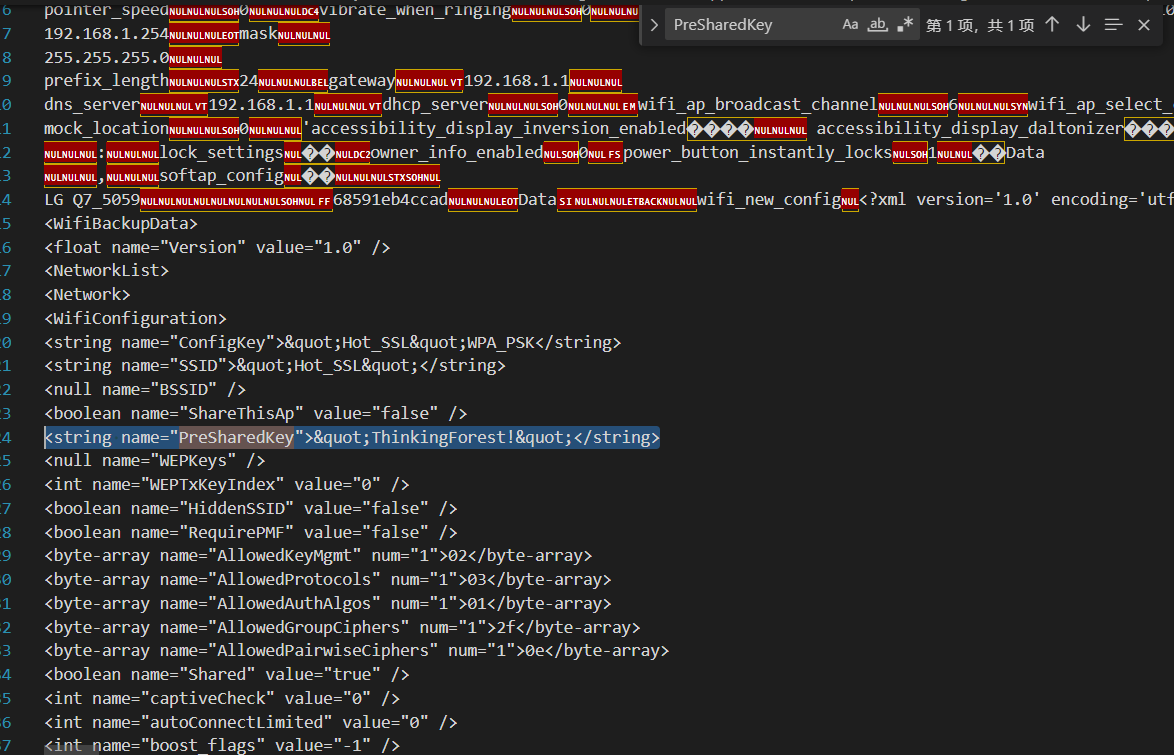The height and width of the screenshot is (755, 1174).
Task: Click the text 'pointer_speed'
Action: (x=106, y=10)
